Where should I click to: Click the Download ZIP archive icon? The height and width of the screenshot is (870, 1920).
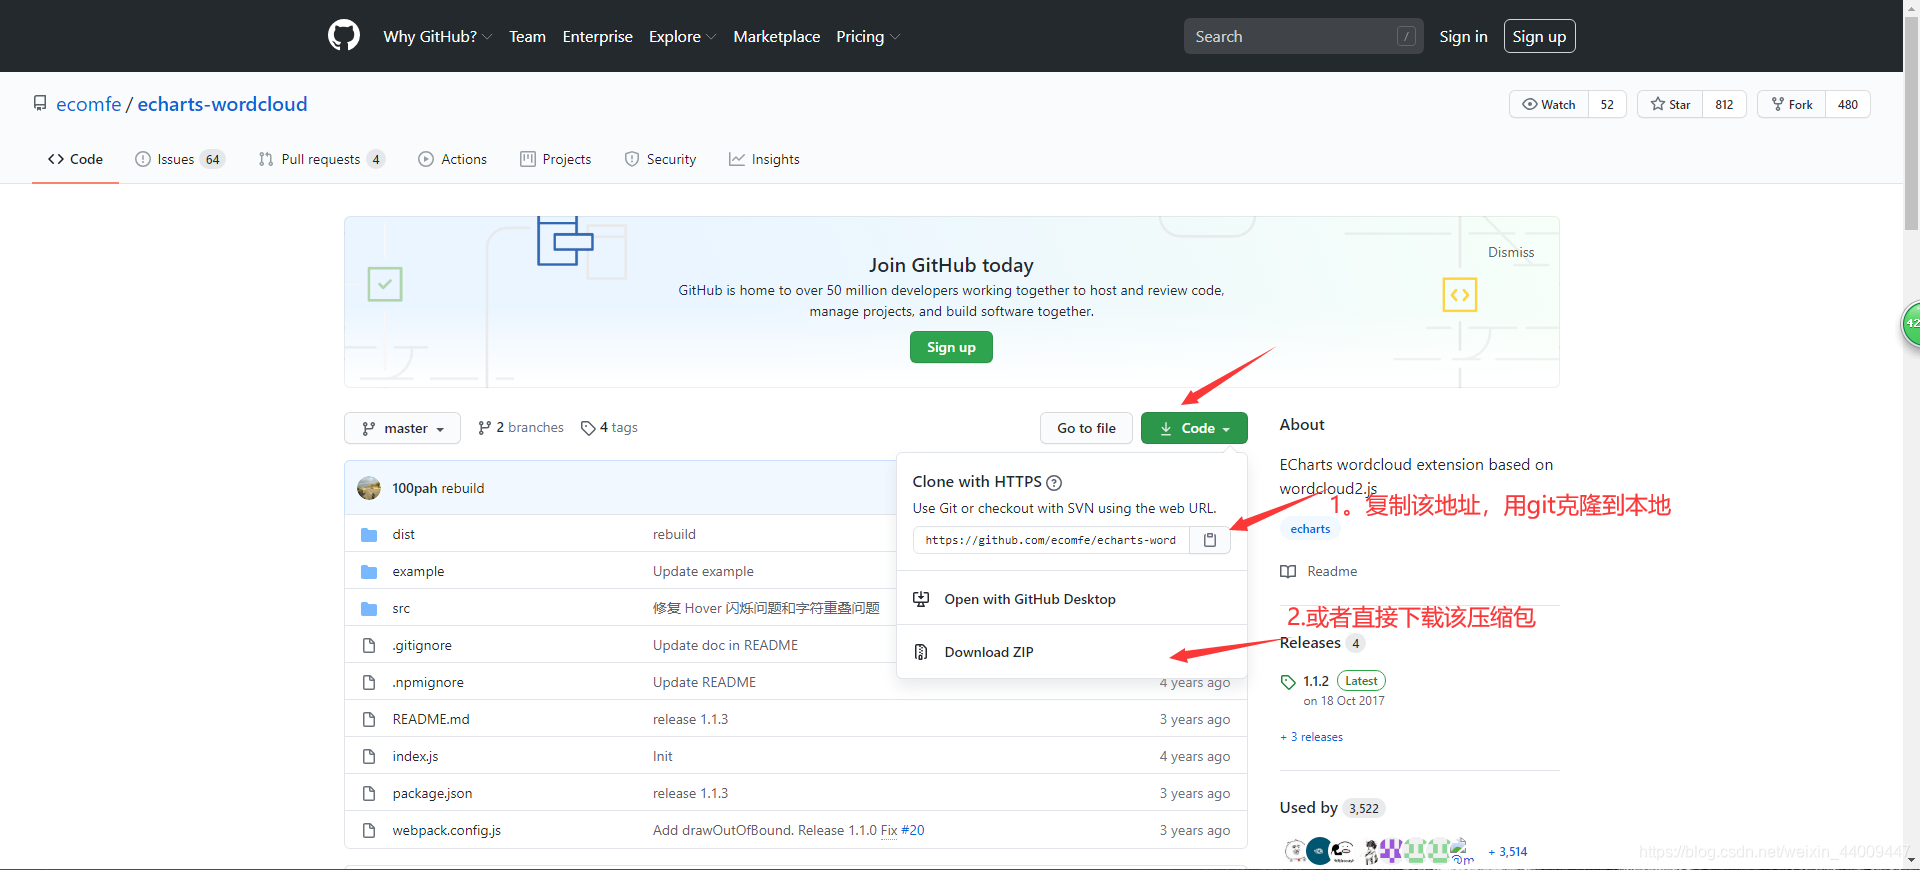click(921, 652)
